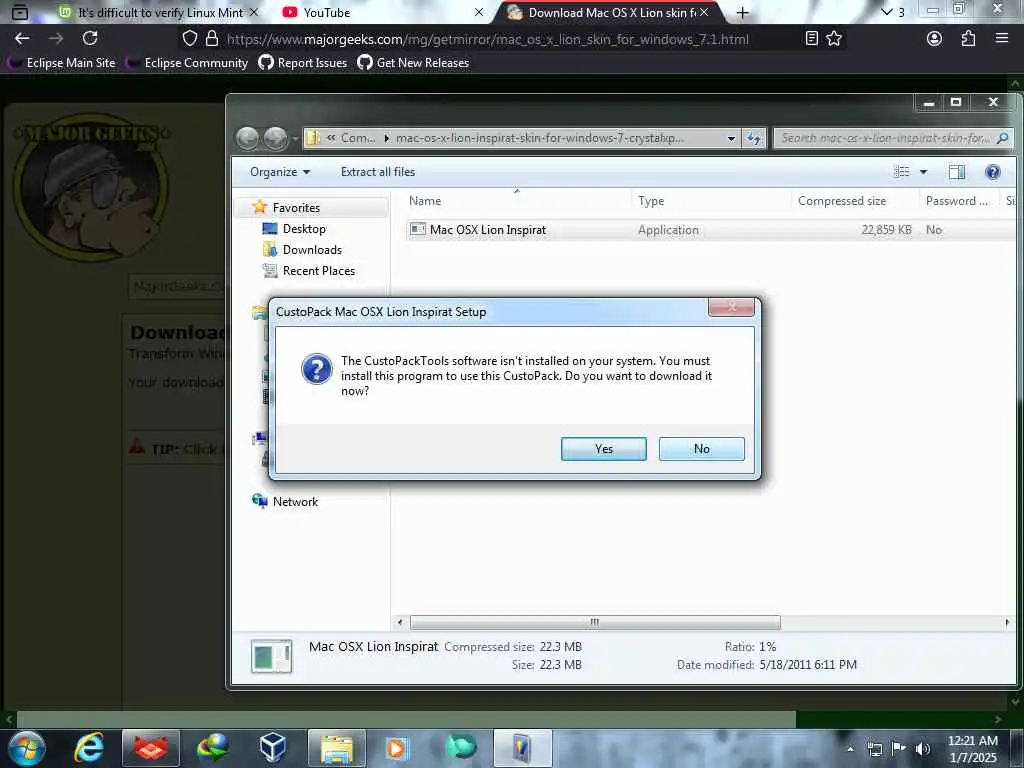This screenshot has width=1024, height=768.
Task: Open the browser account icon
Action: pos(935,39)
